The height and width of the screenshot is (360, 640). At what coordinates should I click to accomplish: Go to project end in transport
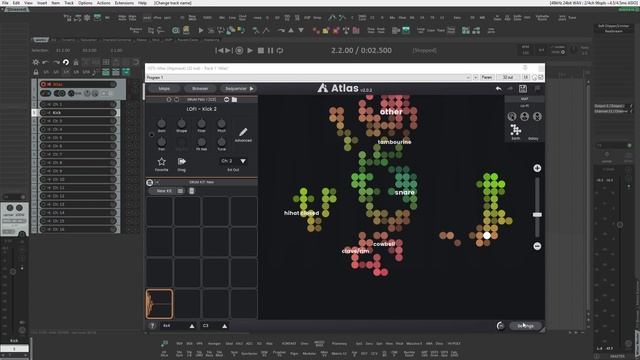click(229, 51)
